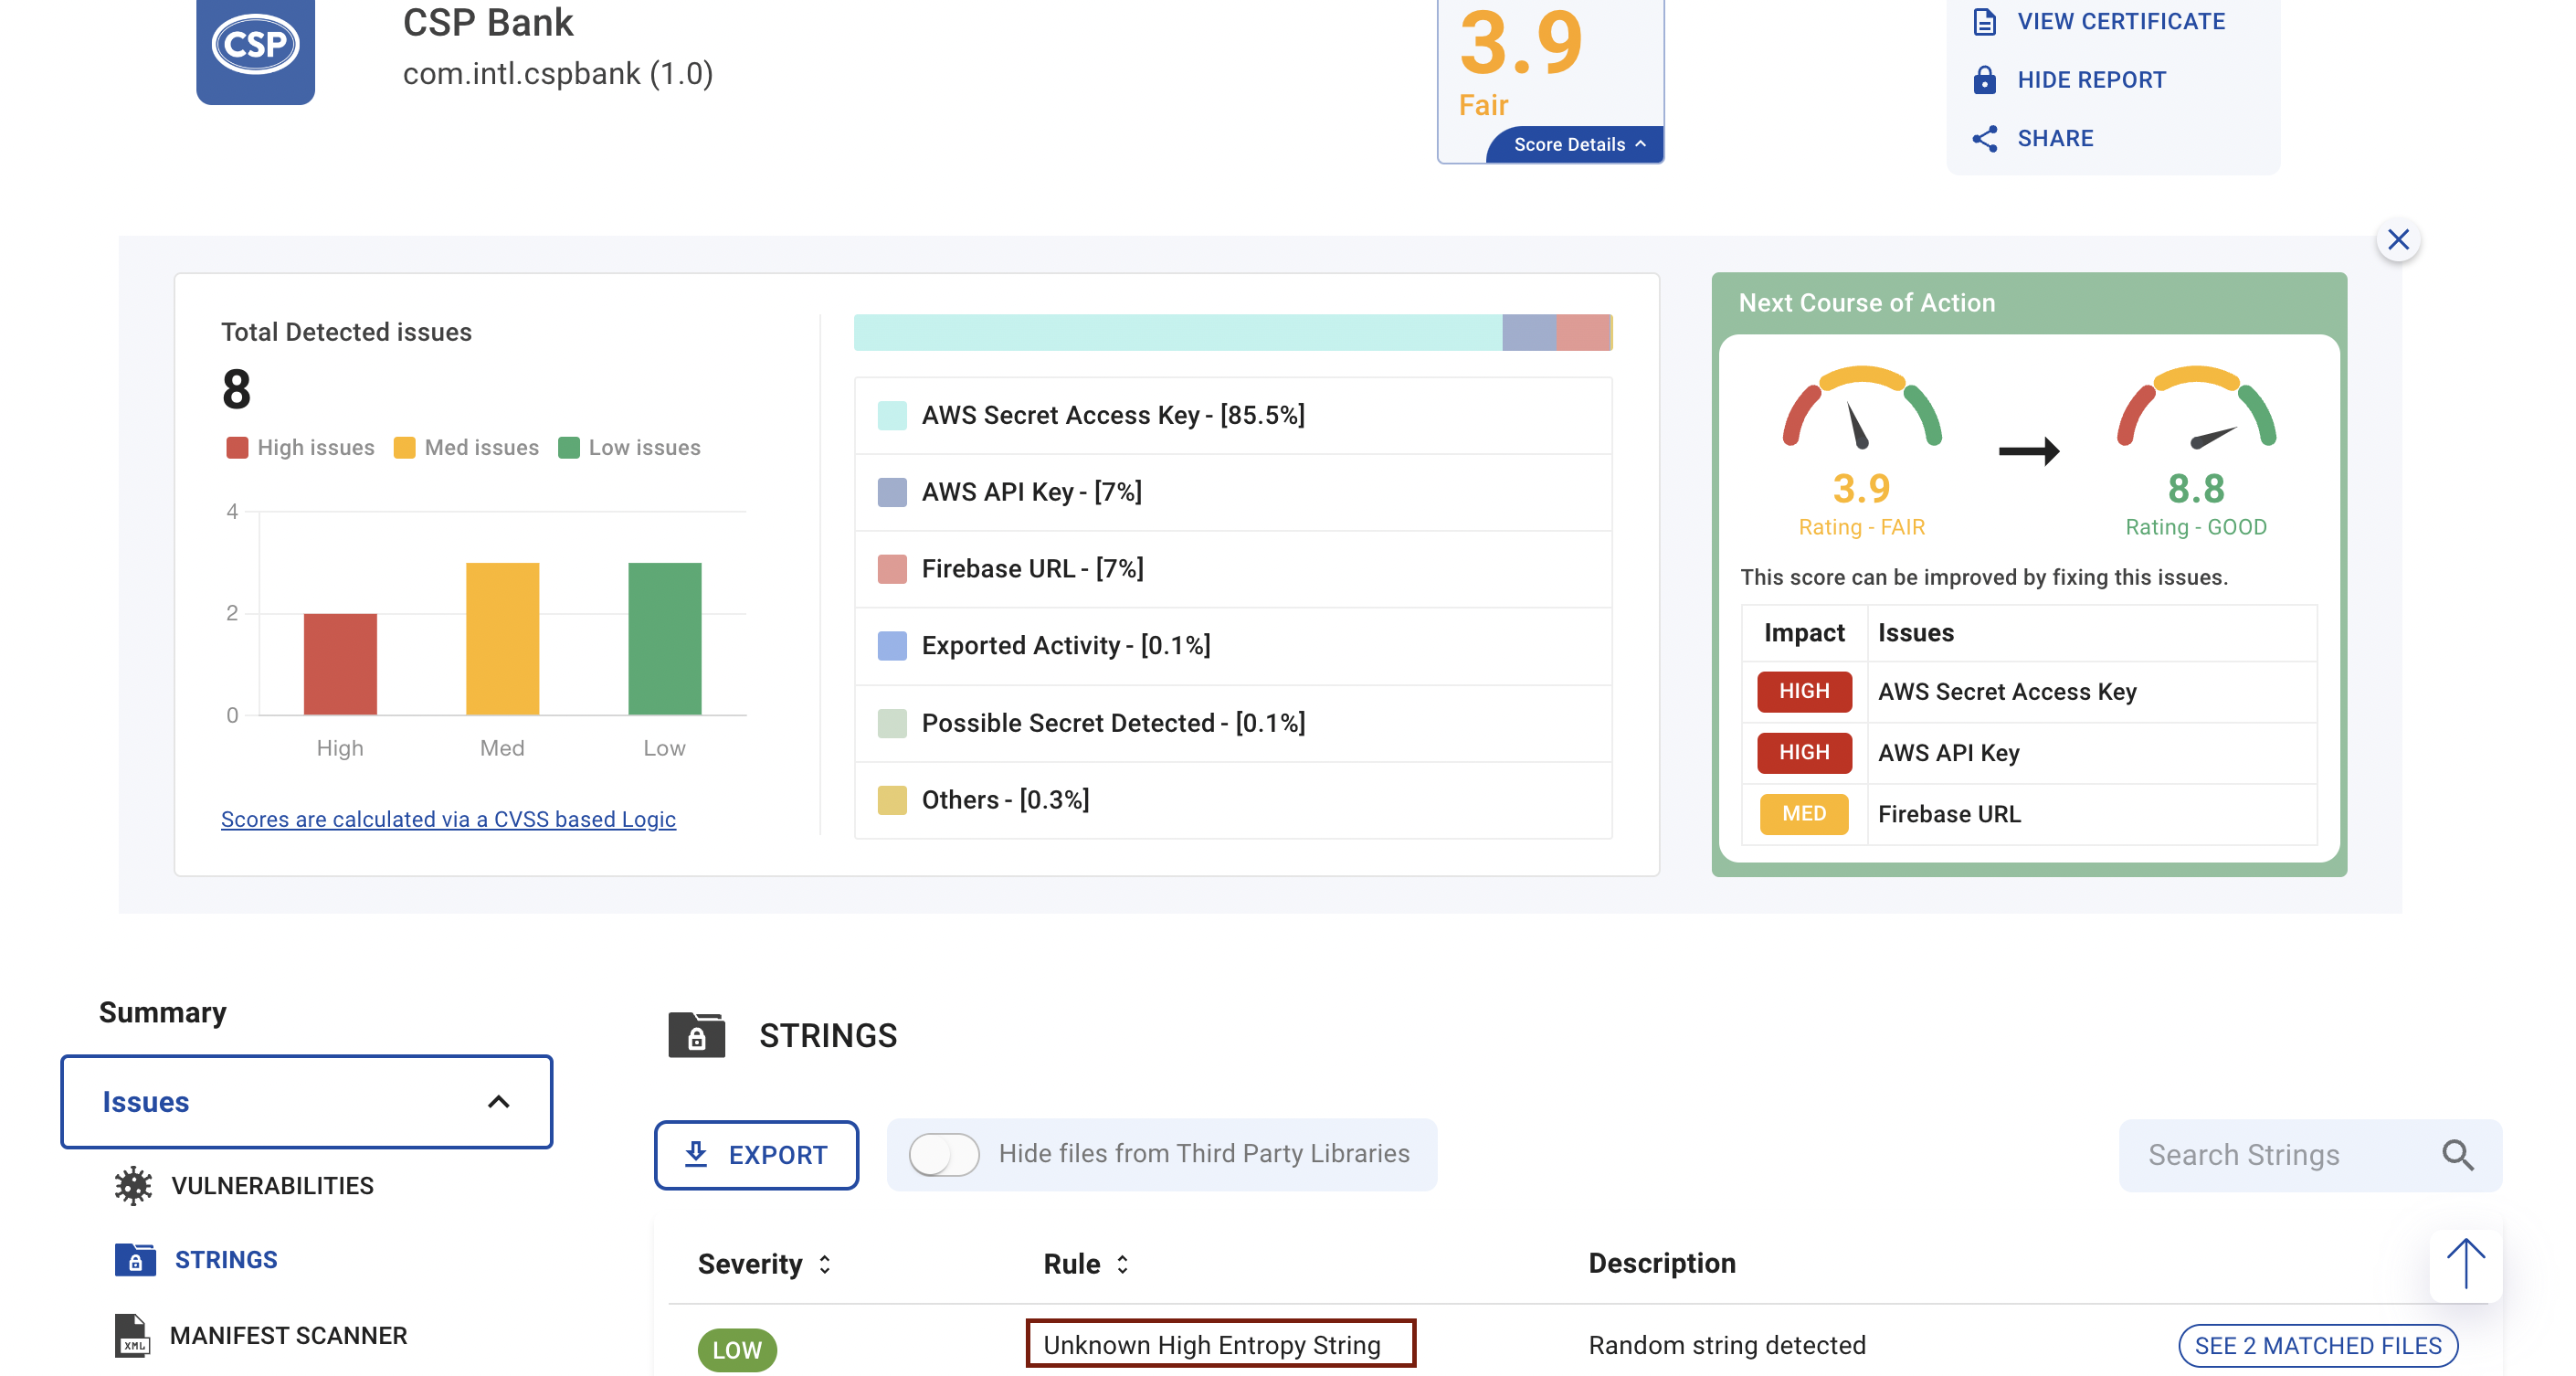This screenshot has width=2576, height=1376.
Task: Close the score details panel
Action: pyautogui.click(x=2397, y=240)
